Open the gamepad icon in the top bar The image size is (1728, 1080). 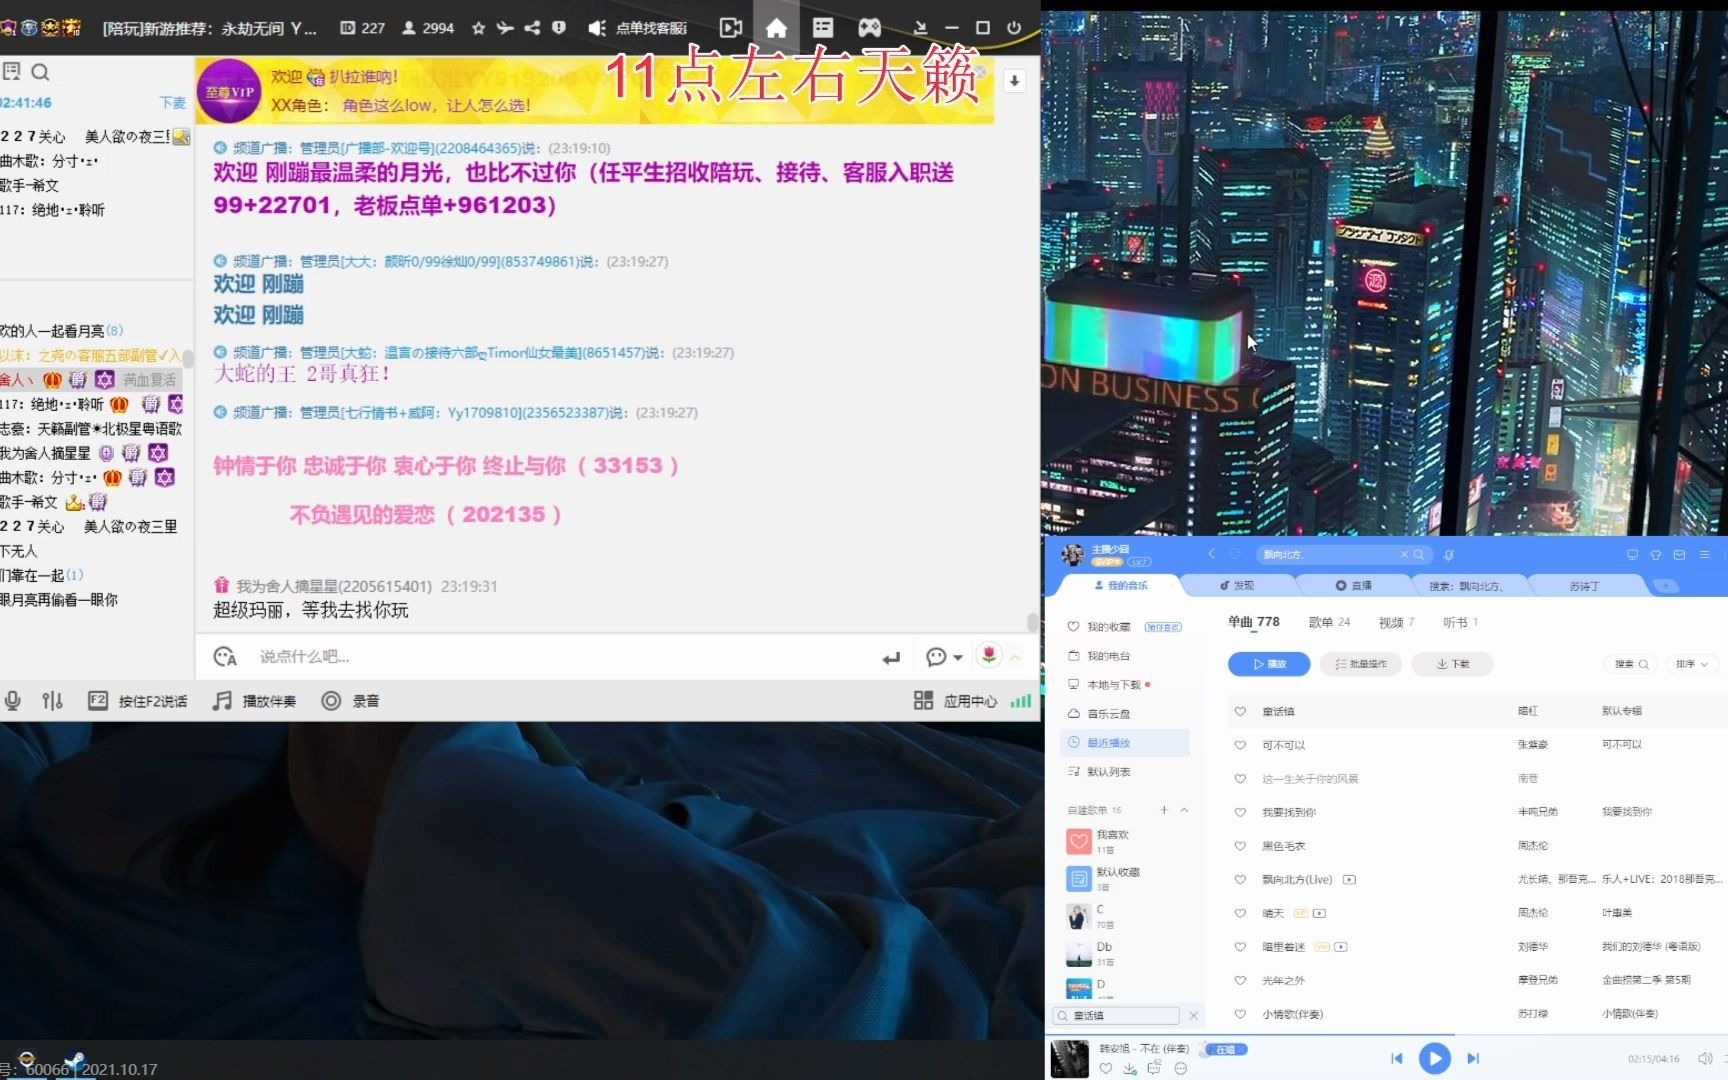[x=868, y=27]
